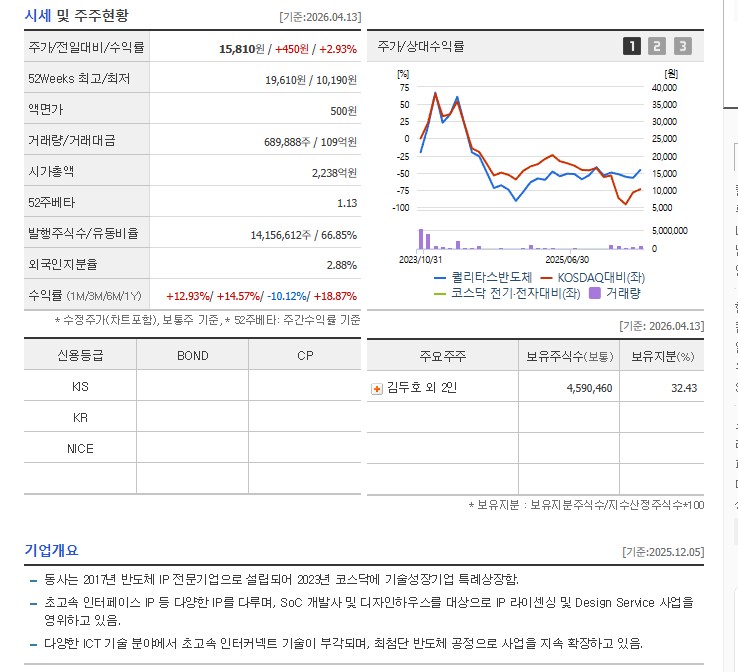The height and width of the screenshot is (672, 738).
Task: Click the purple 거래량 legend swatch
Action: pyautogui.click(x=595, y=293)
